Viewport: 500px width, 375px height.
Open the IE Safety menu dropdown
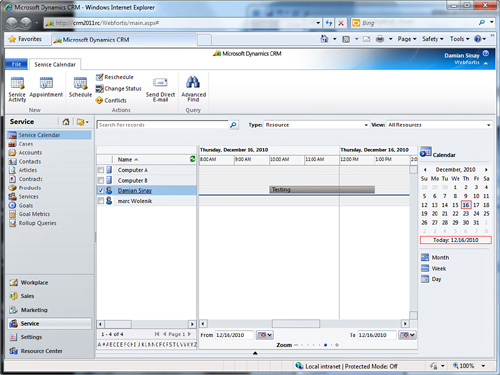click(x=433, y=39)
